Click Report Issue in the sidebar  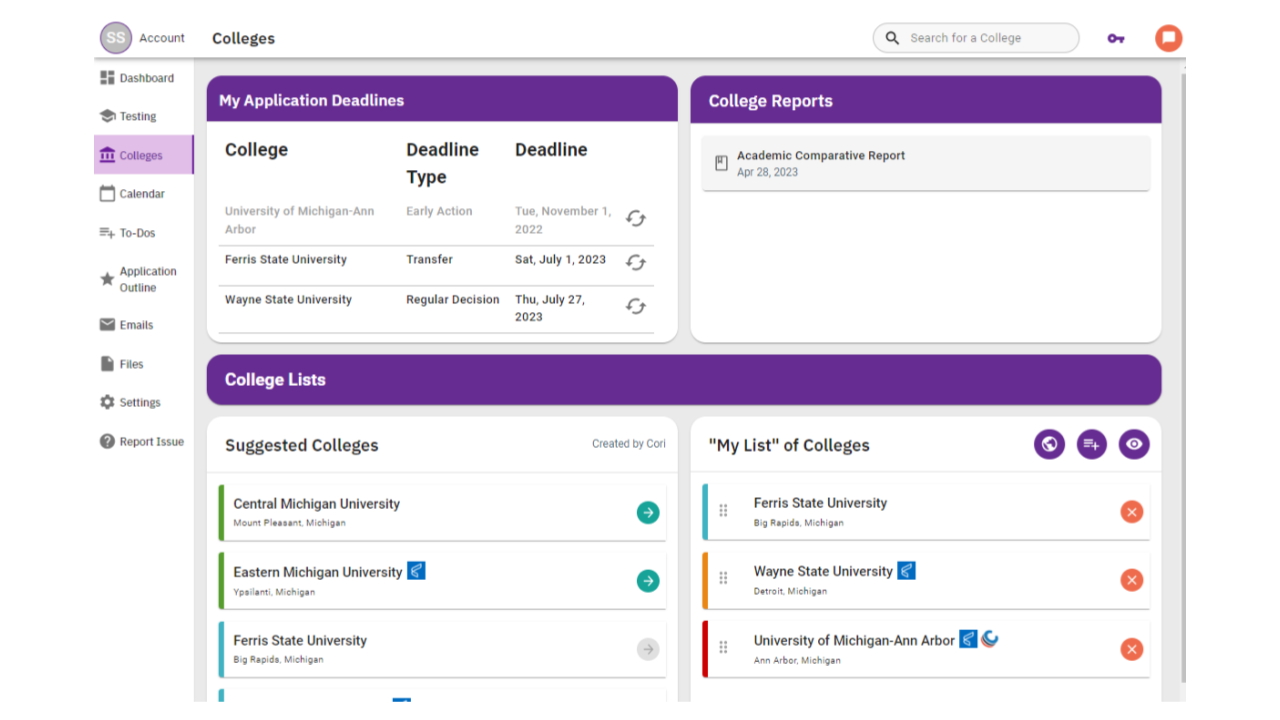point(144,441)
